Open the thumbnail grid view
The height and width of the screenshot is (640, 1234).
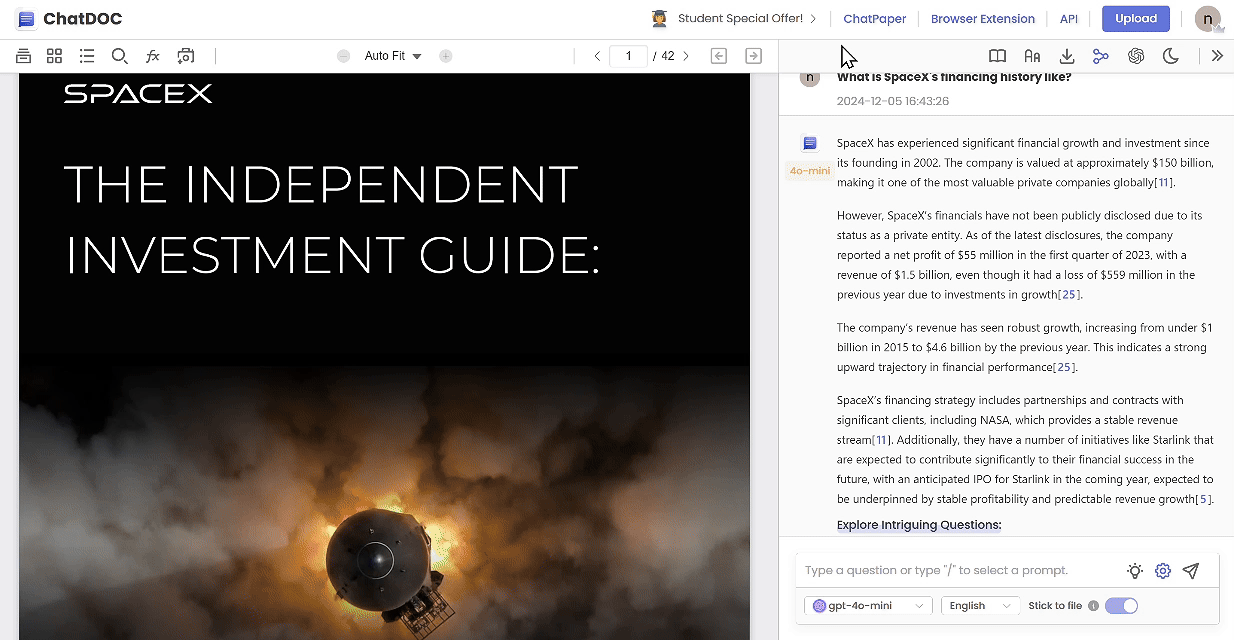(x=54, y=56)
